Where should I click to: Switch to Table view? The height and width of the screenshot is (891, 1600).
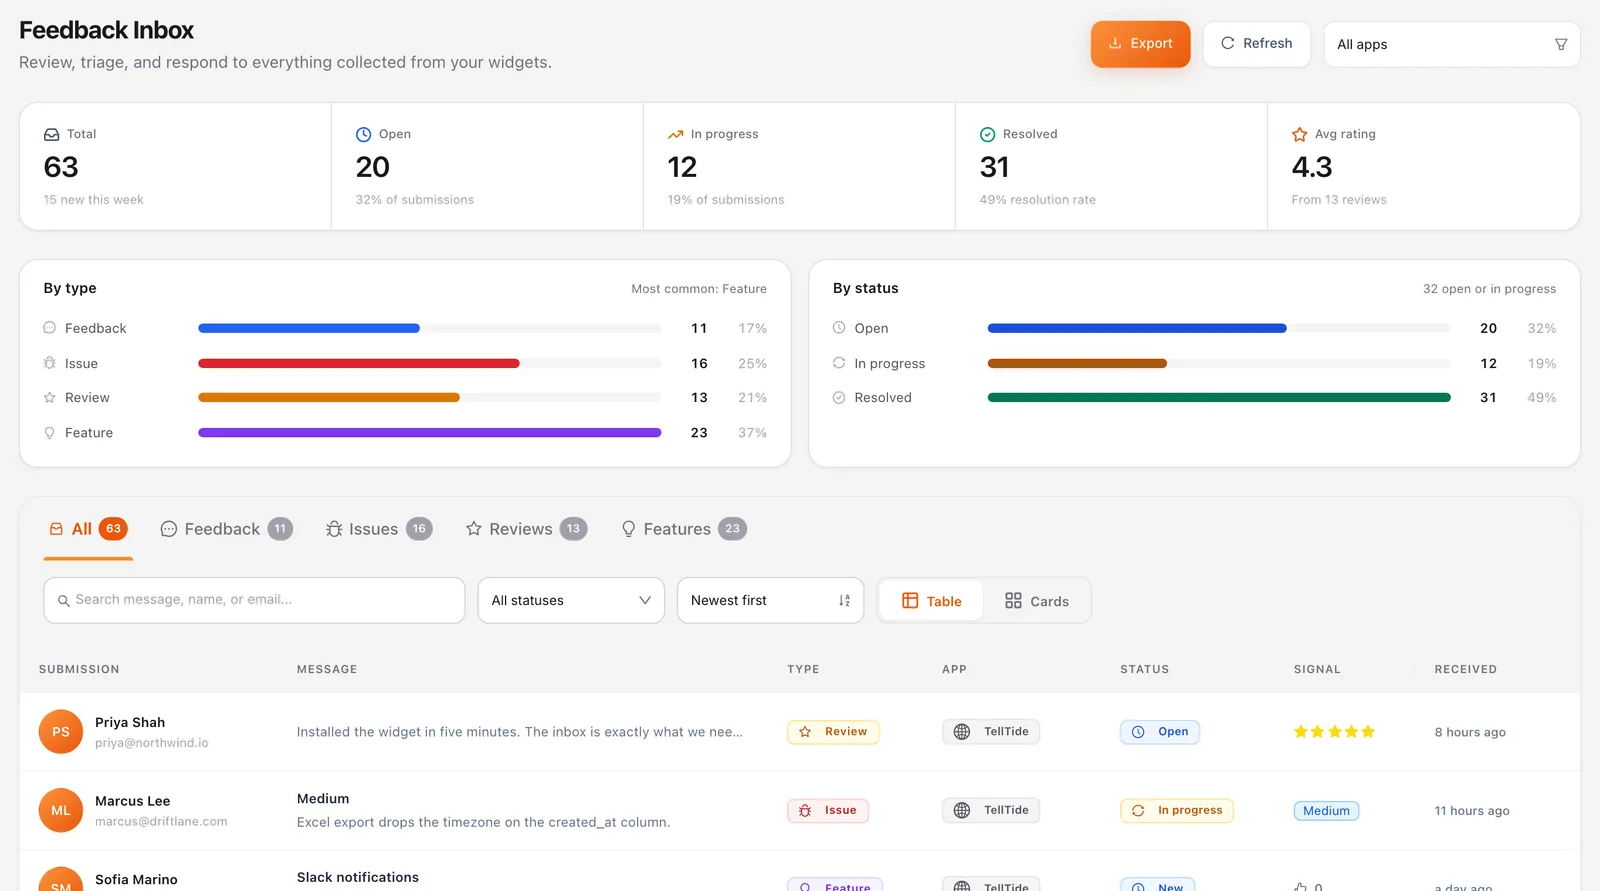(x=931, y=601)
